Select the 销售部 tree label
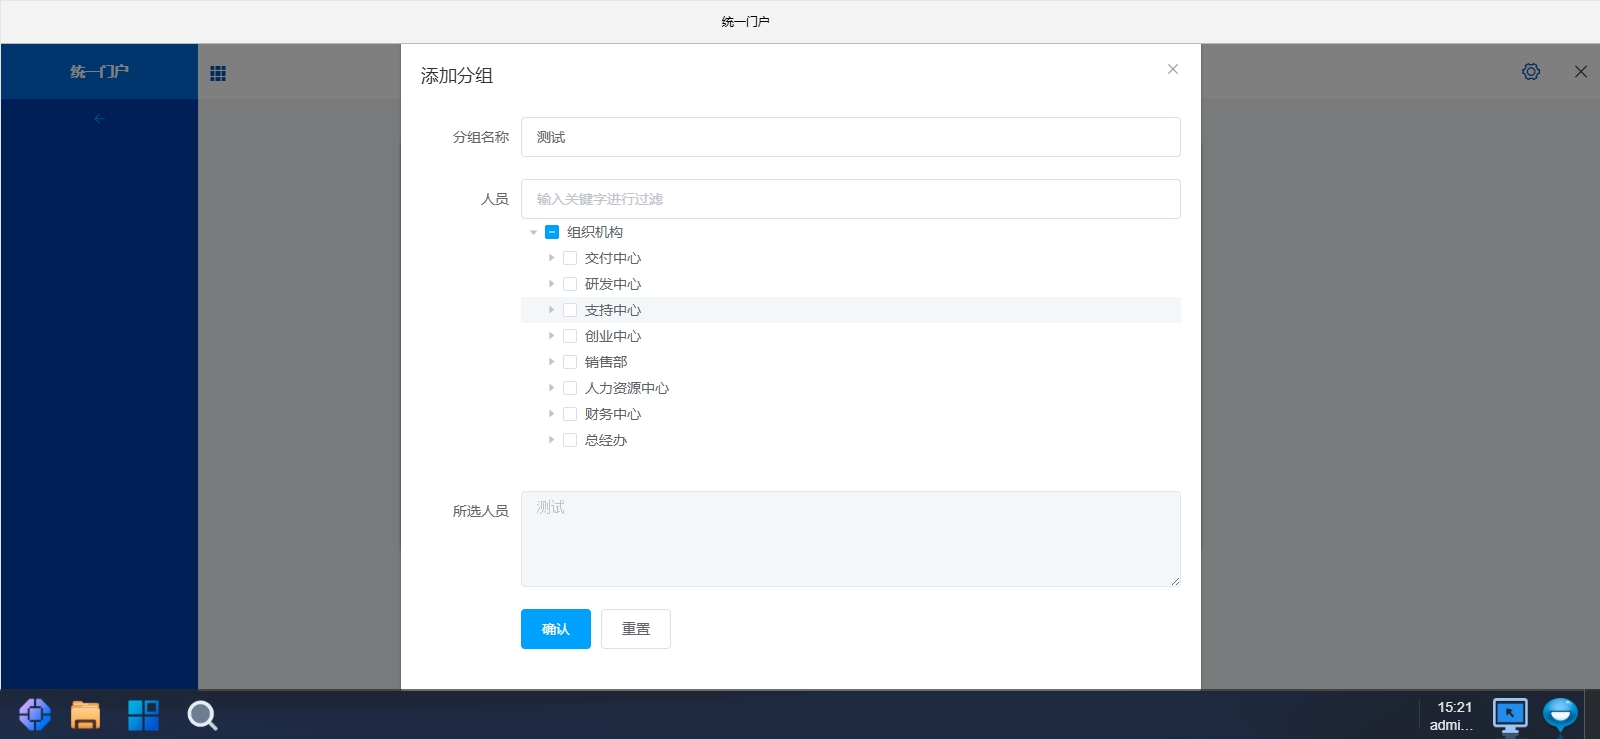 (x=606, y=362)
